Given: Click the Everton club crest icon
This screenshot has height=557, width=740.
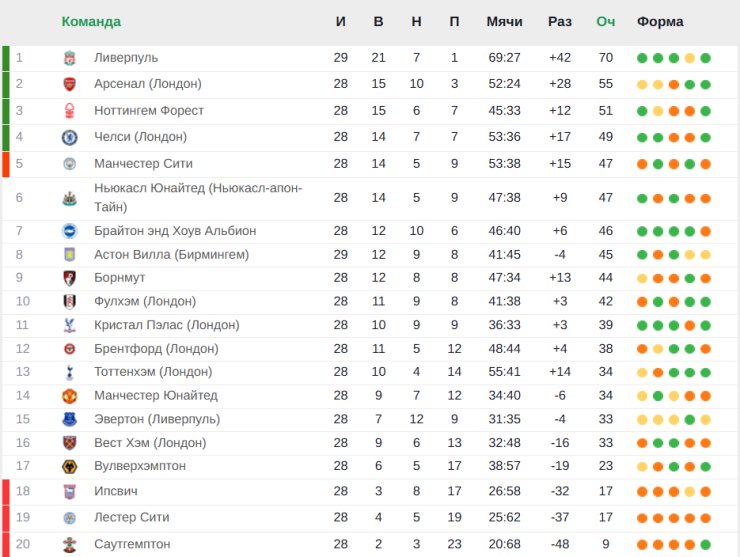Looking at the screenshot, I should [69, 419].
